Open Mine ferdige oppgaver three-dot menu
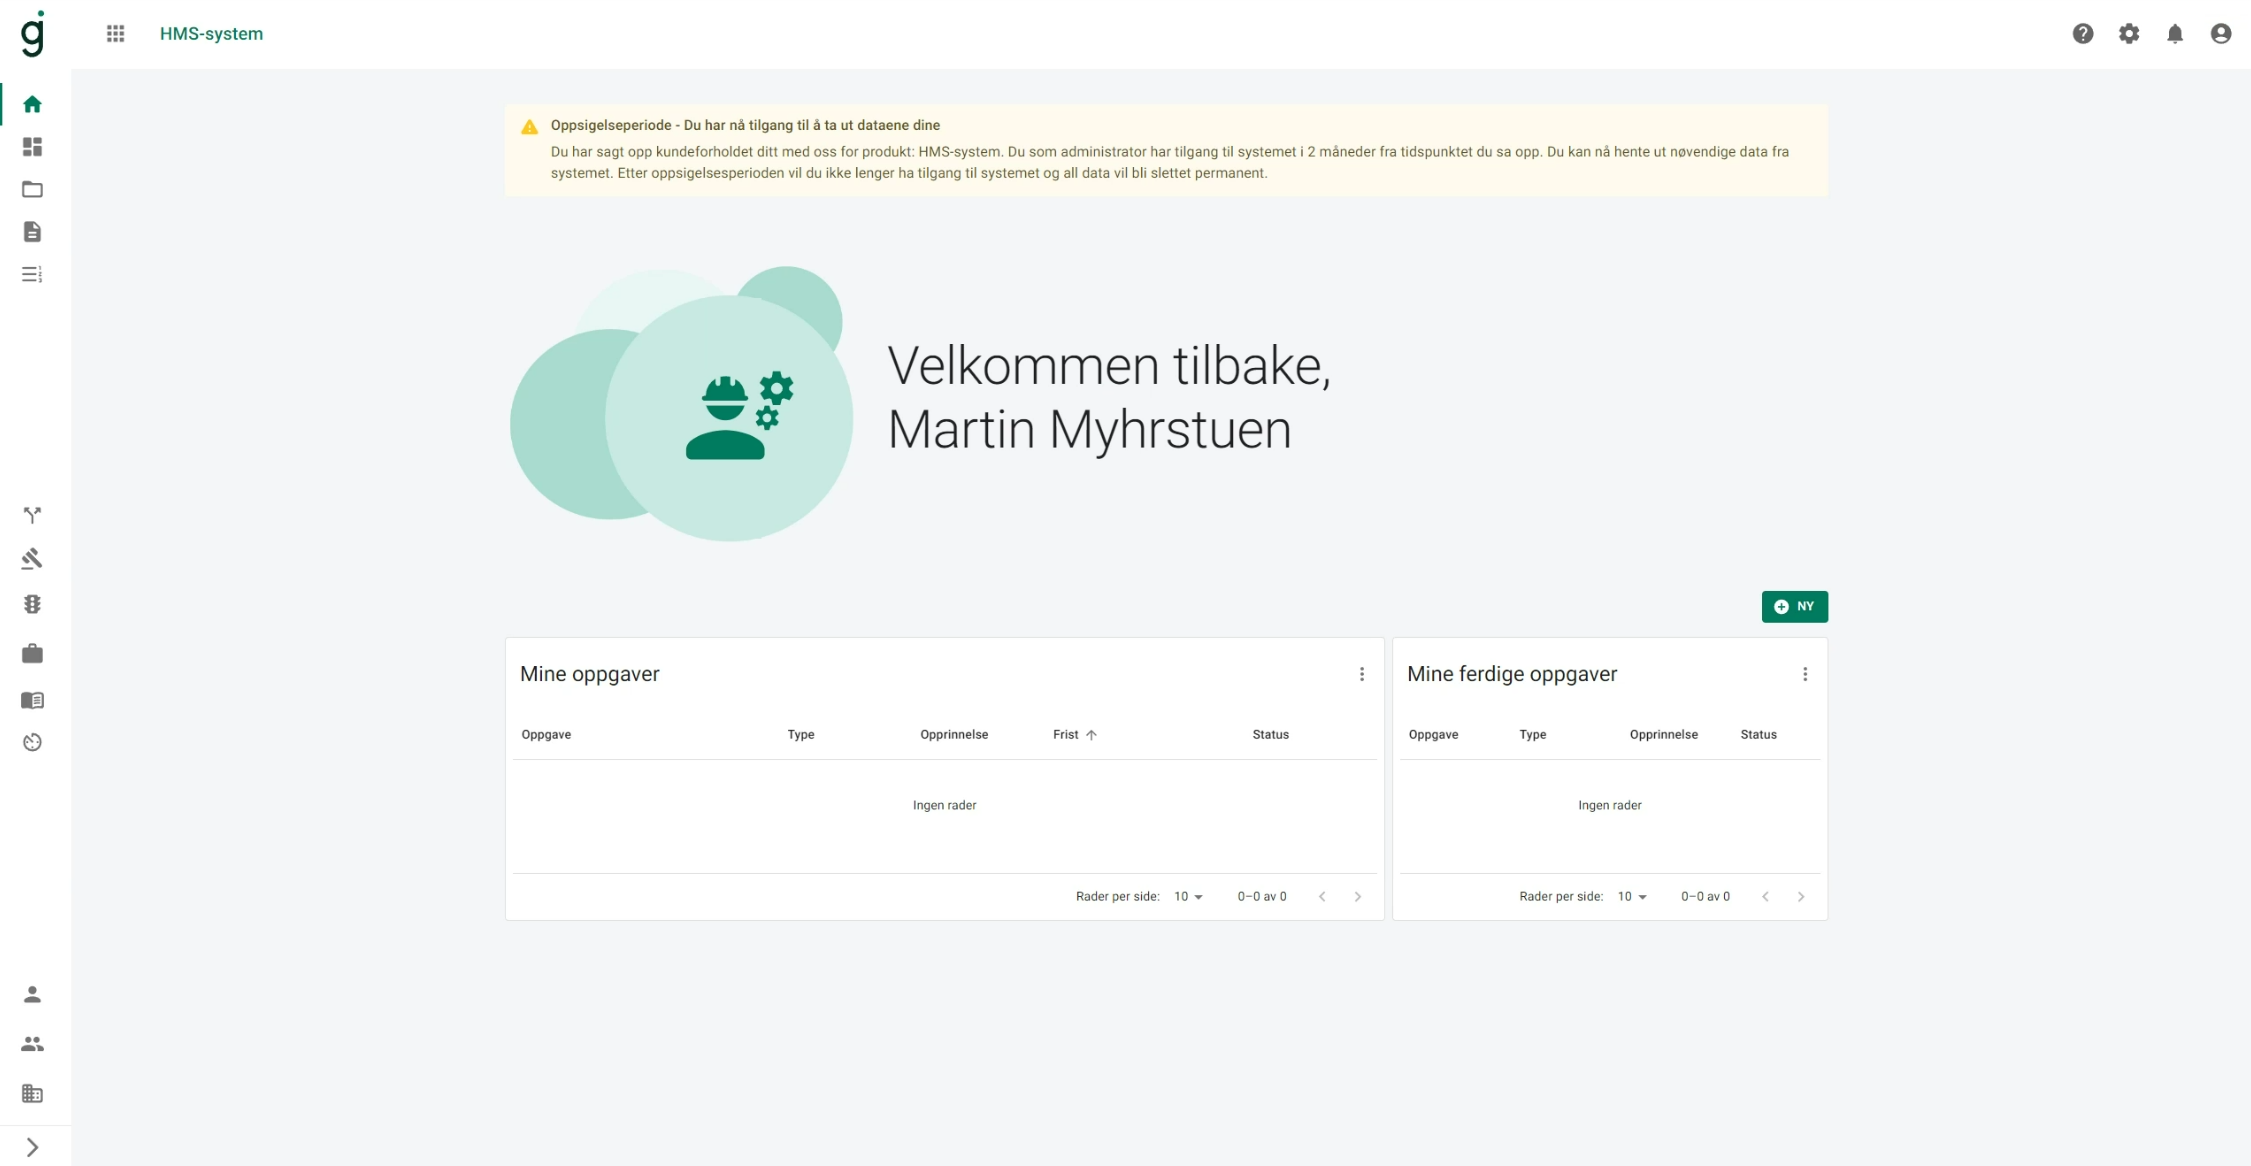This screenshot has width=2251, height=1166. click(x=1805, y=674)
